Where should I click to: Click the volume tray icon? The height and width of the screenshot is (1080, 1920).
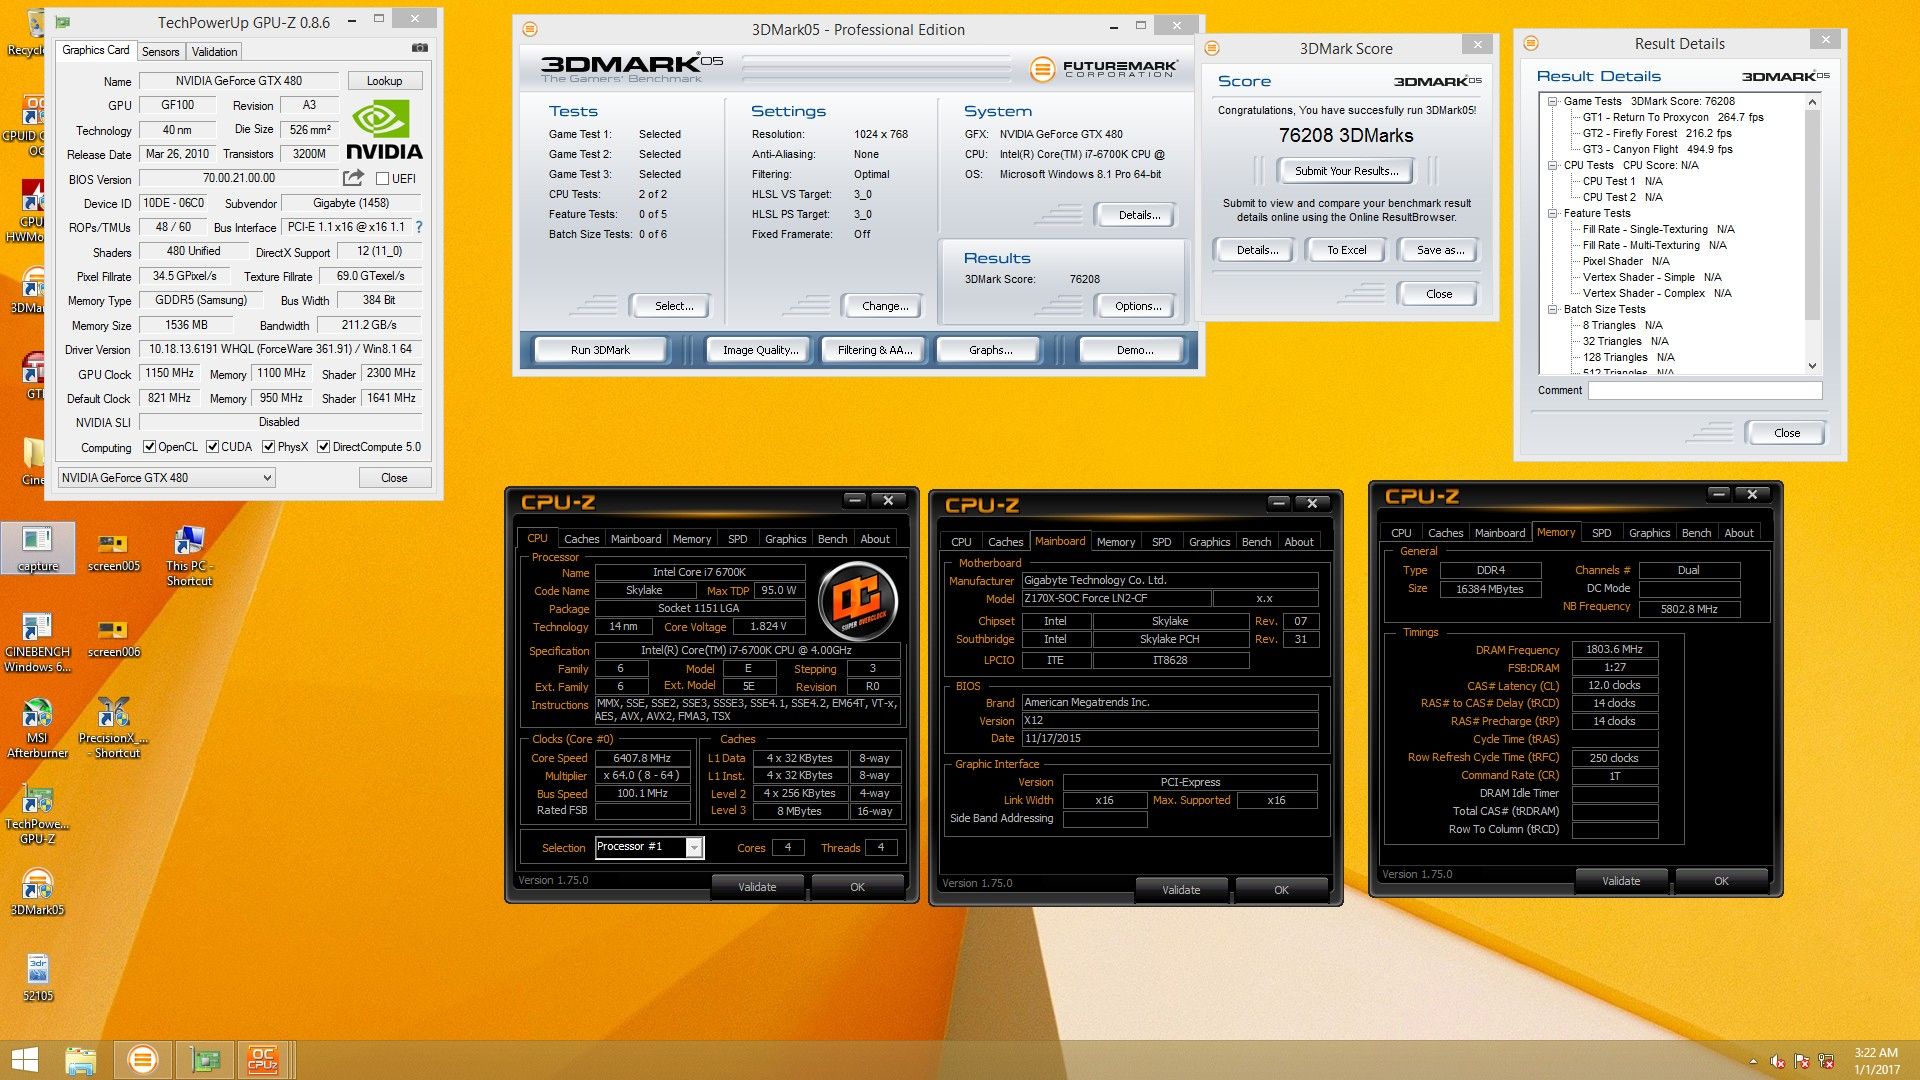coord(1777,1061)
